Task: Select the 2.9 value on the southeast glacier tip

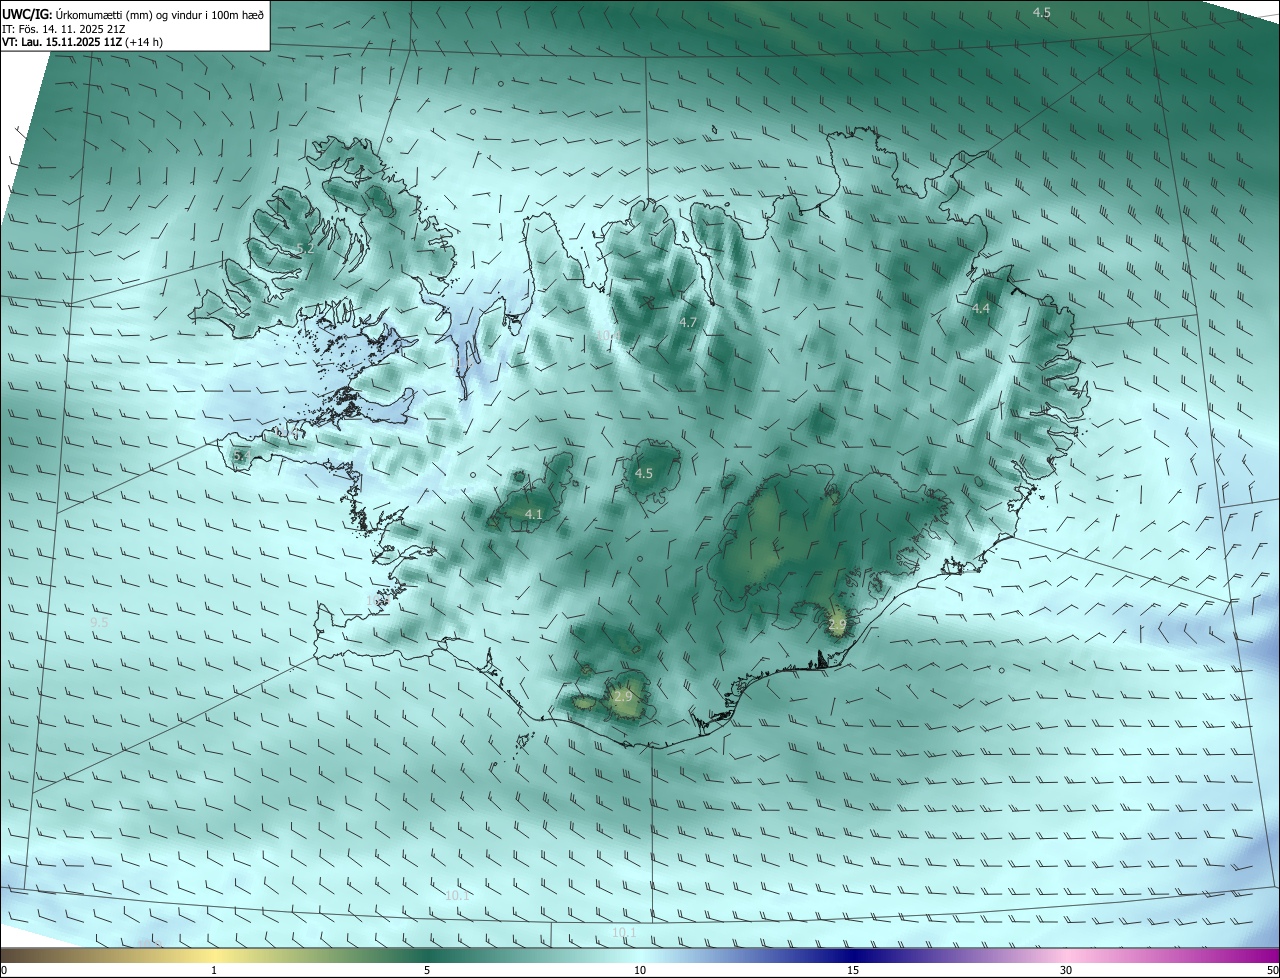Action: (x=837, y=624)
